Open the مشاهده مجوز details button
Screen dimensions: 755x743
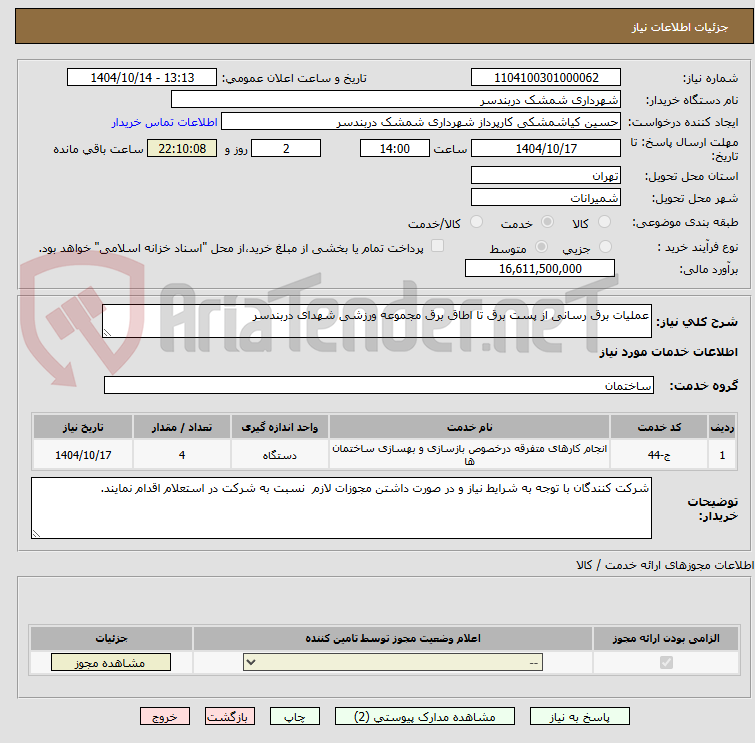click(111, 663)
